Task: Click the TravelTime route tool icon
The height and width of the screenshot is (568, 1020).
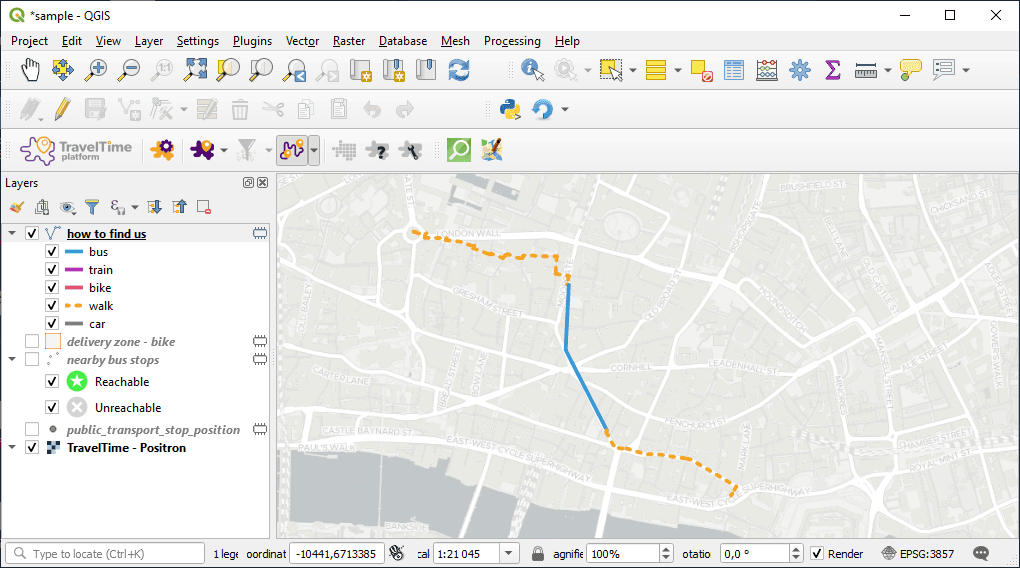Action: [291, 150]
